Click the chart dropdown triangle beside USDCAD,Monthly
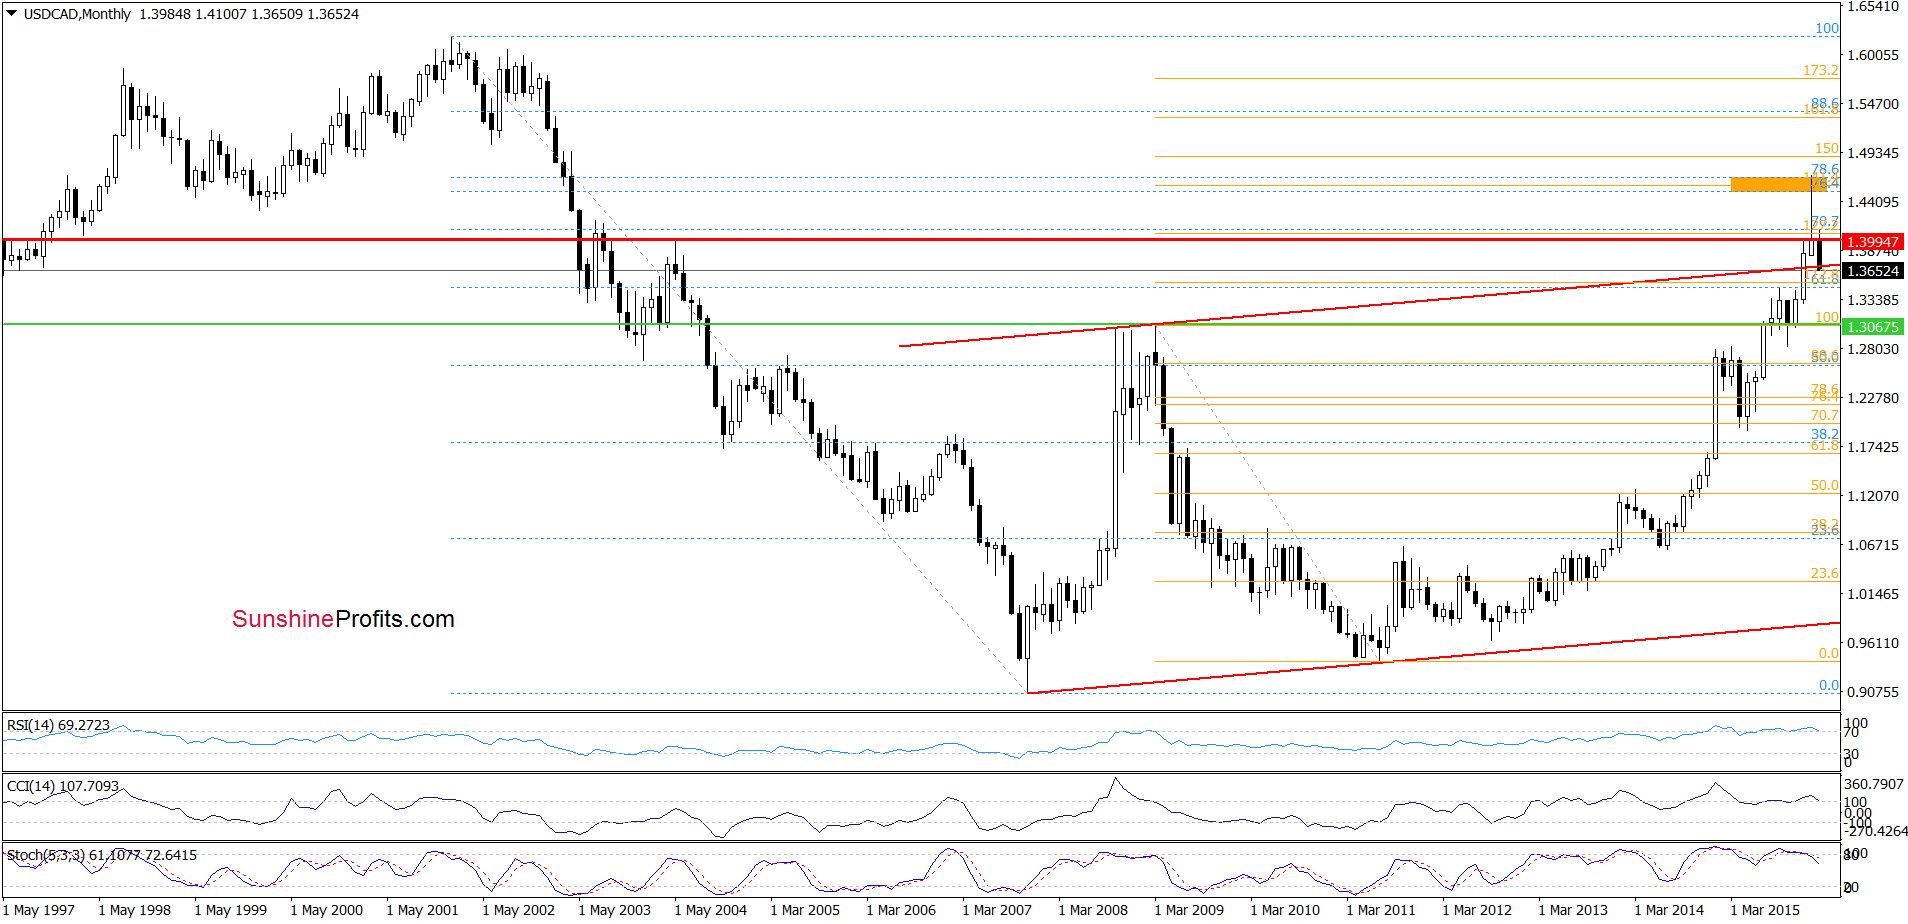Viewport: 1908px width, 924px height. (12, 14)
